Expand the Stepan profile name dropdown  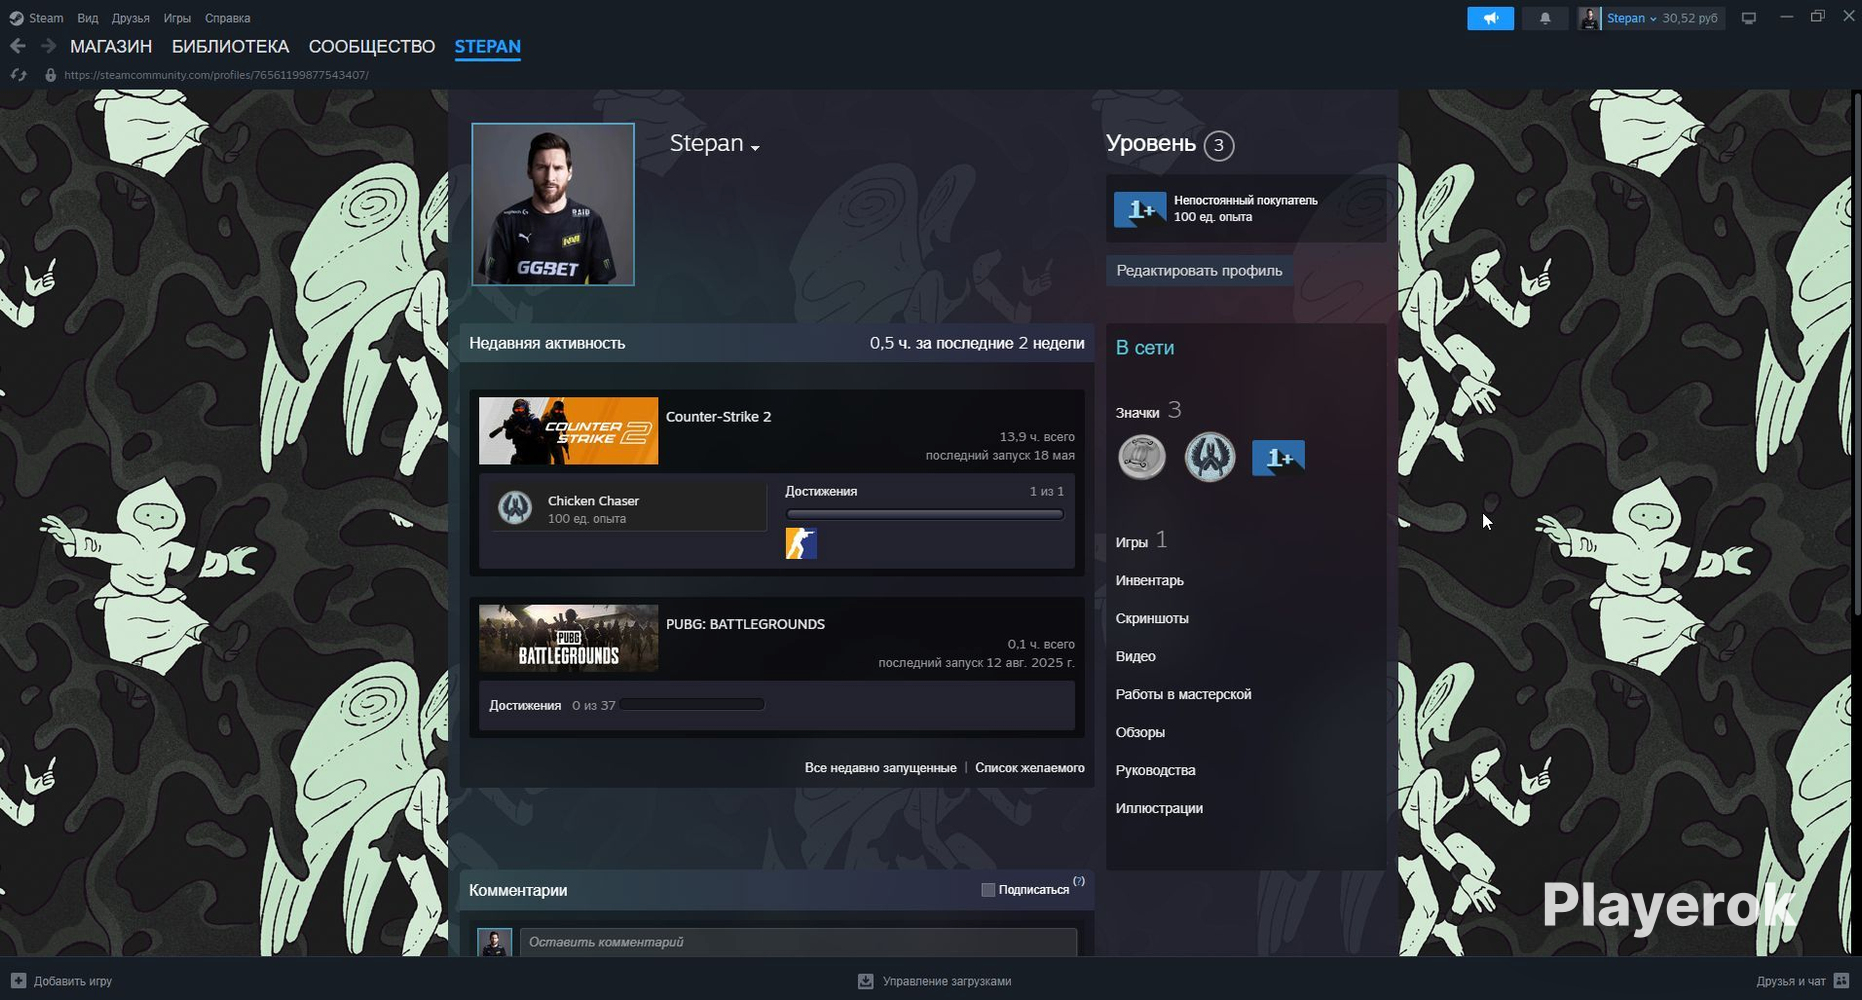point(755,148)
